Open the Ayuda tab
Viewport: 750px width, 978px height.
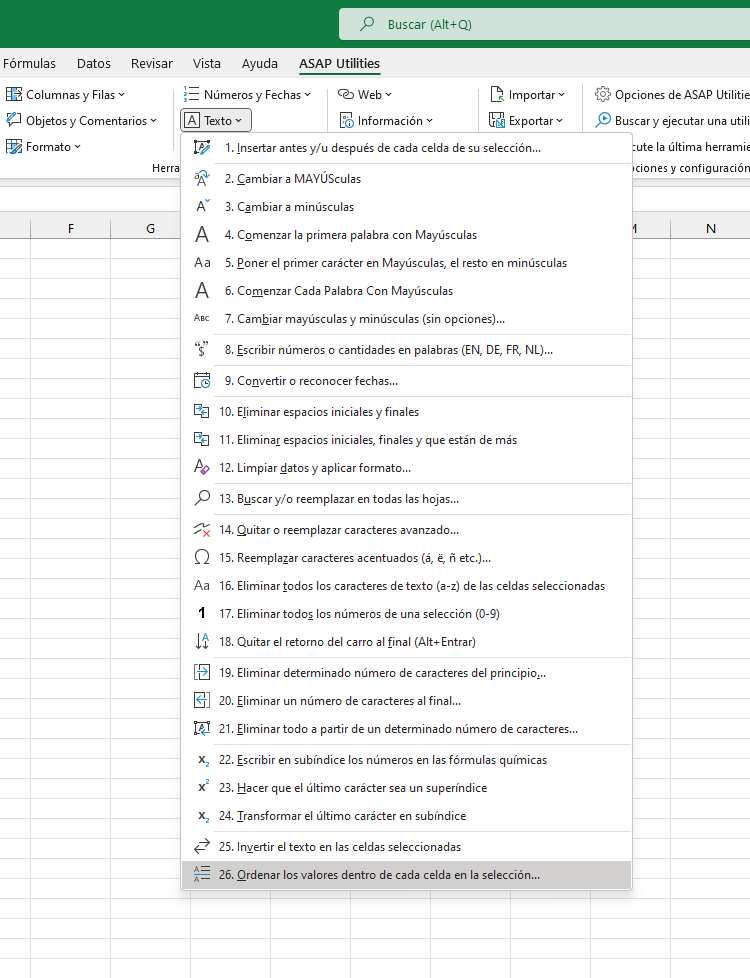coord(260,64)
